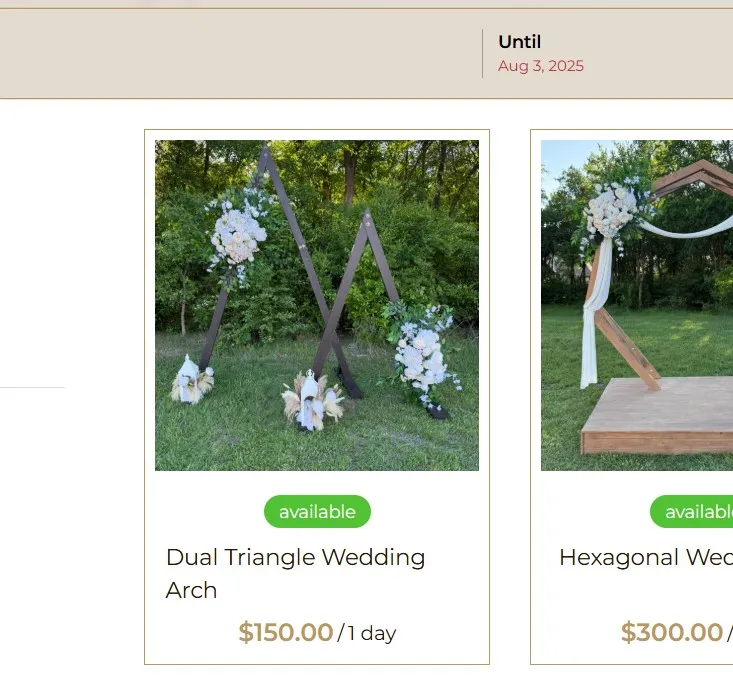Click the blank beige area of the date bar
This screenshot has height=678, width=733.
pyautogui.click(x=234, y=54)
